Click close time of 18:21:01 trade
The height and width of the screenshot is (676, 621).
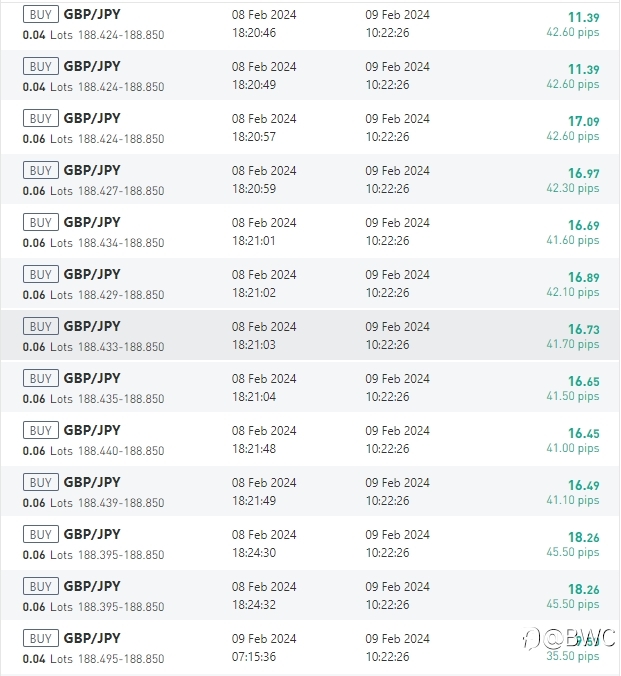click(x=397, y=232)
